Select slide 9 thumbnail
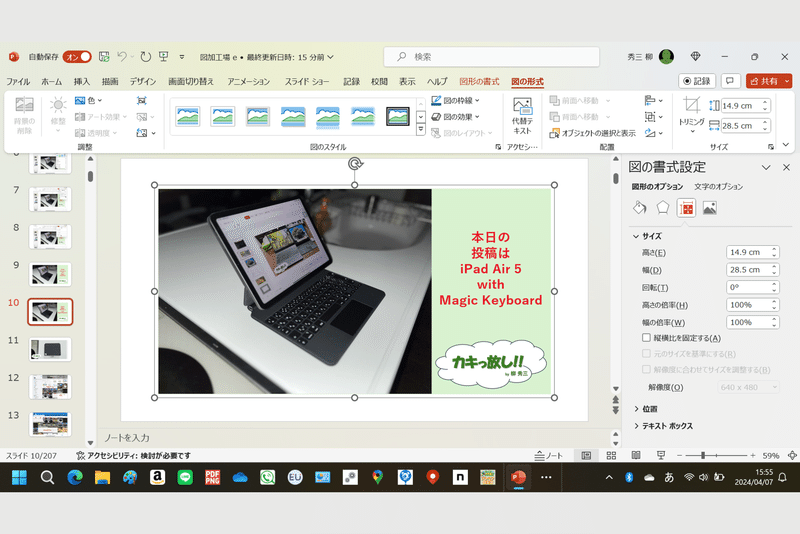Viewport: 800px width, 534px height. 50,274
